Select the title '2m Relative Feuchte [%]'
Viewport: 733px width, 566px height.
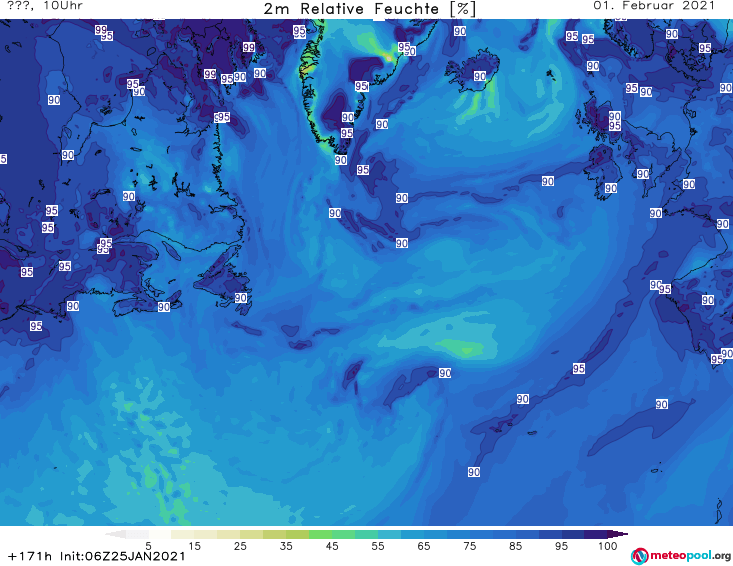click(x=370, y=9)
